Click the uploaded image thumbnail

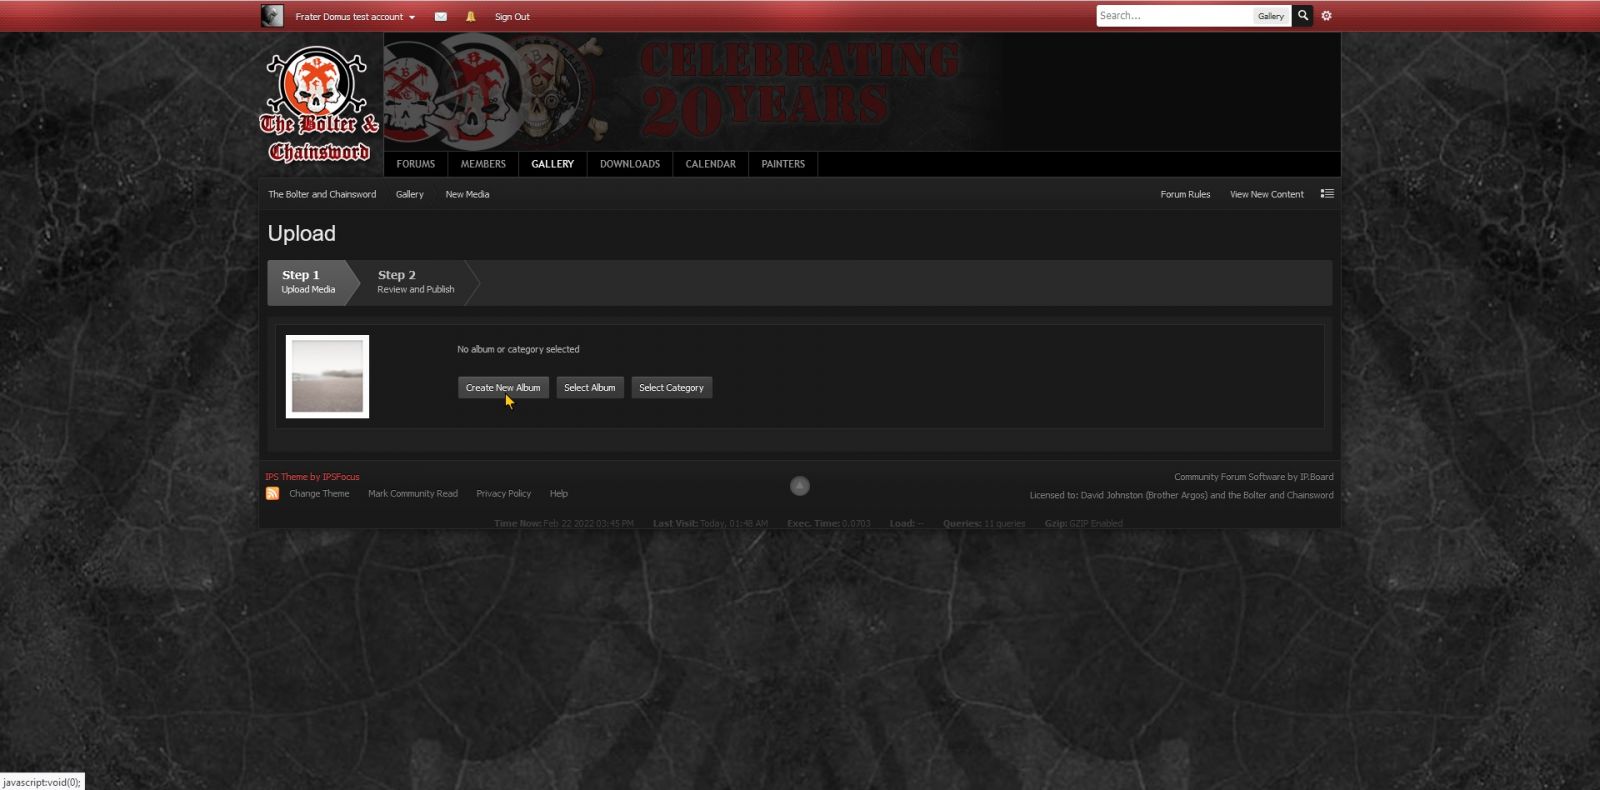[327, 377]
